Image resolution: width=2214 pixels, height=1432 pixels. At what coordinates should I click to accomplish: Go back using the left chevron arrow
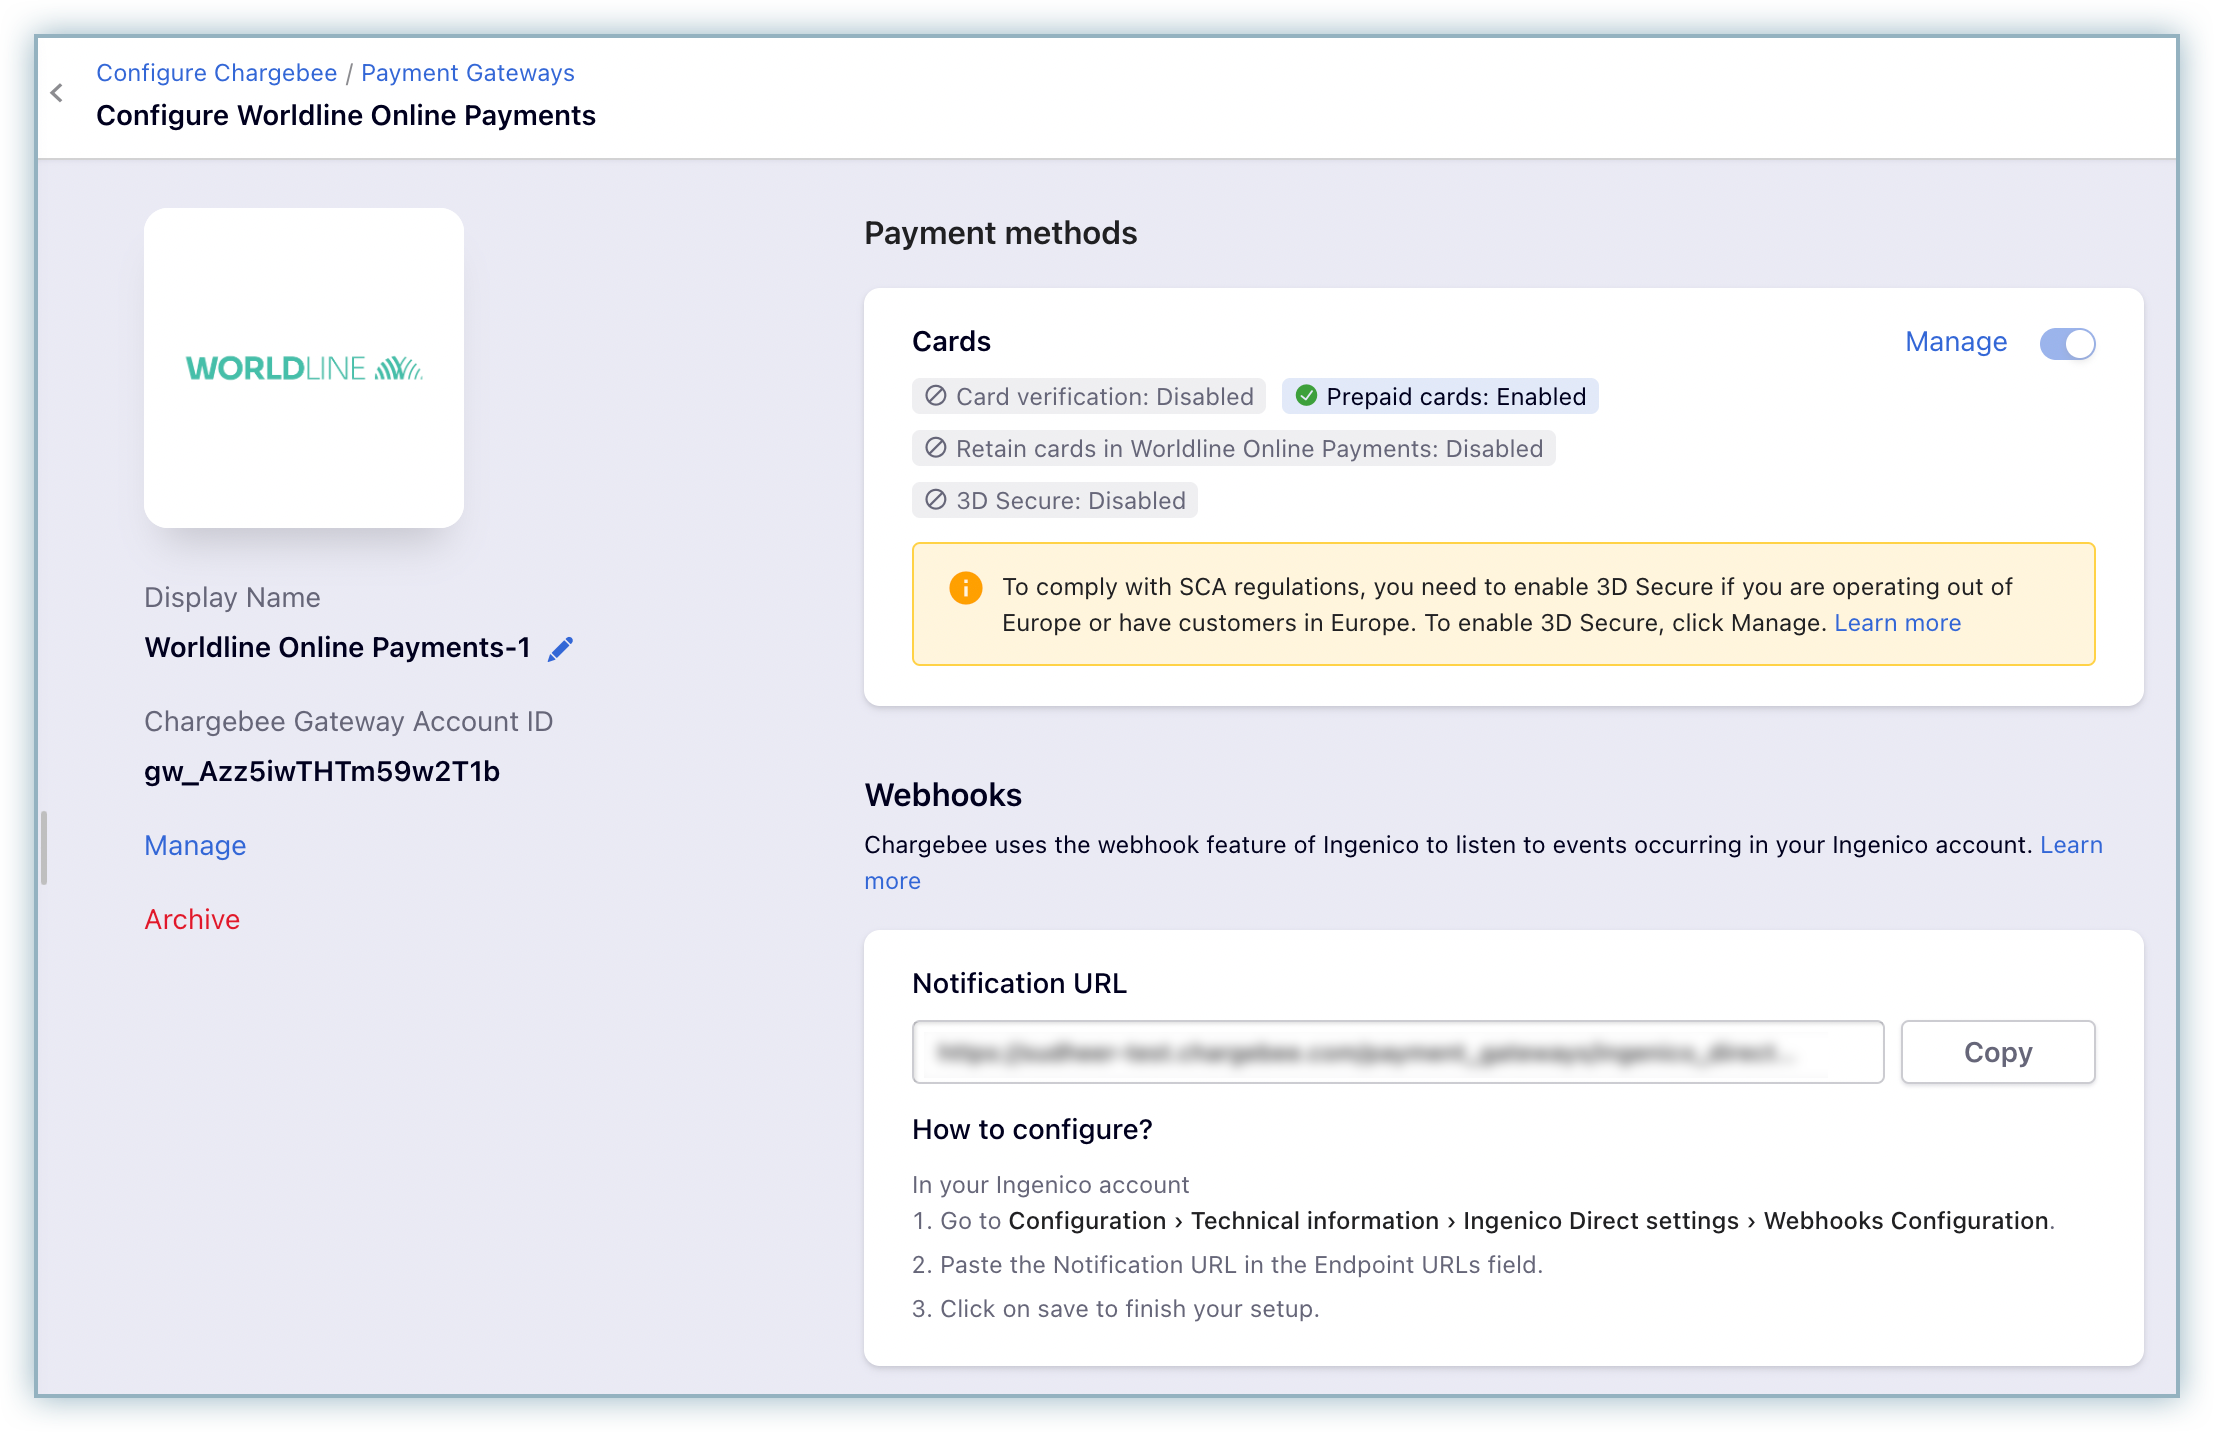[57, 93]
